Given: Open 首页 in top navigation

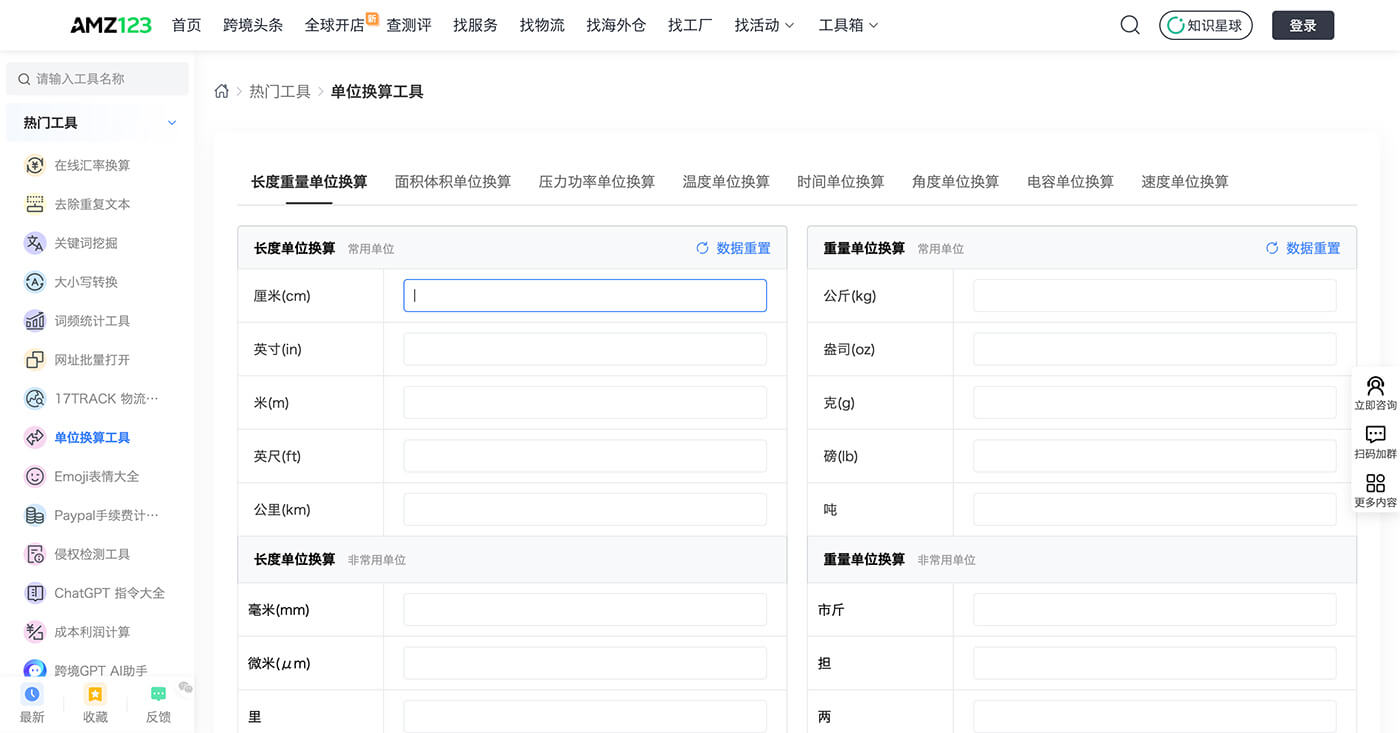Looking at the screenshot, I should pos(187,25).
